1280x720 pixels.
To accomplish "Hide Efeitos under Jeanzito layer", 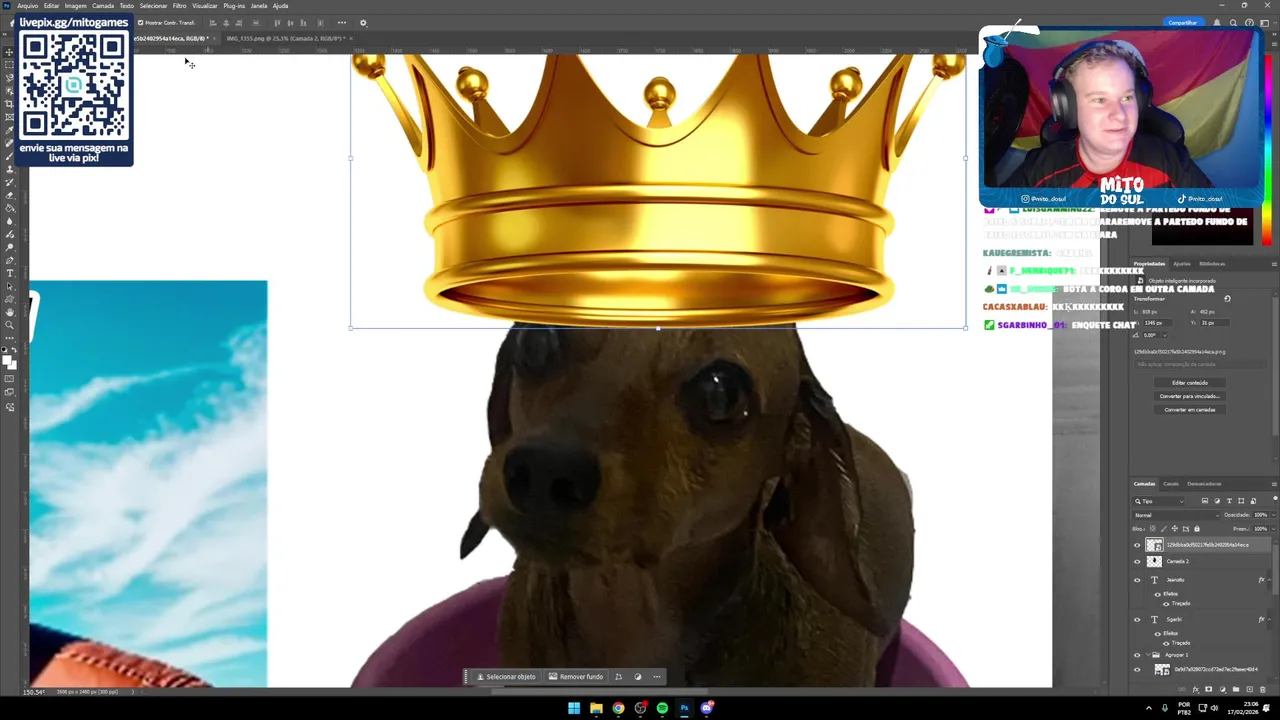I will point(1158,594).
